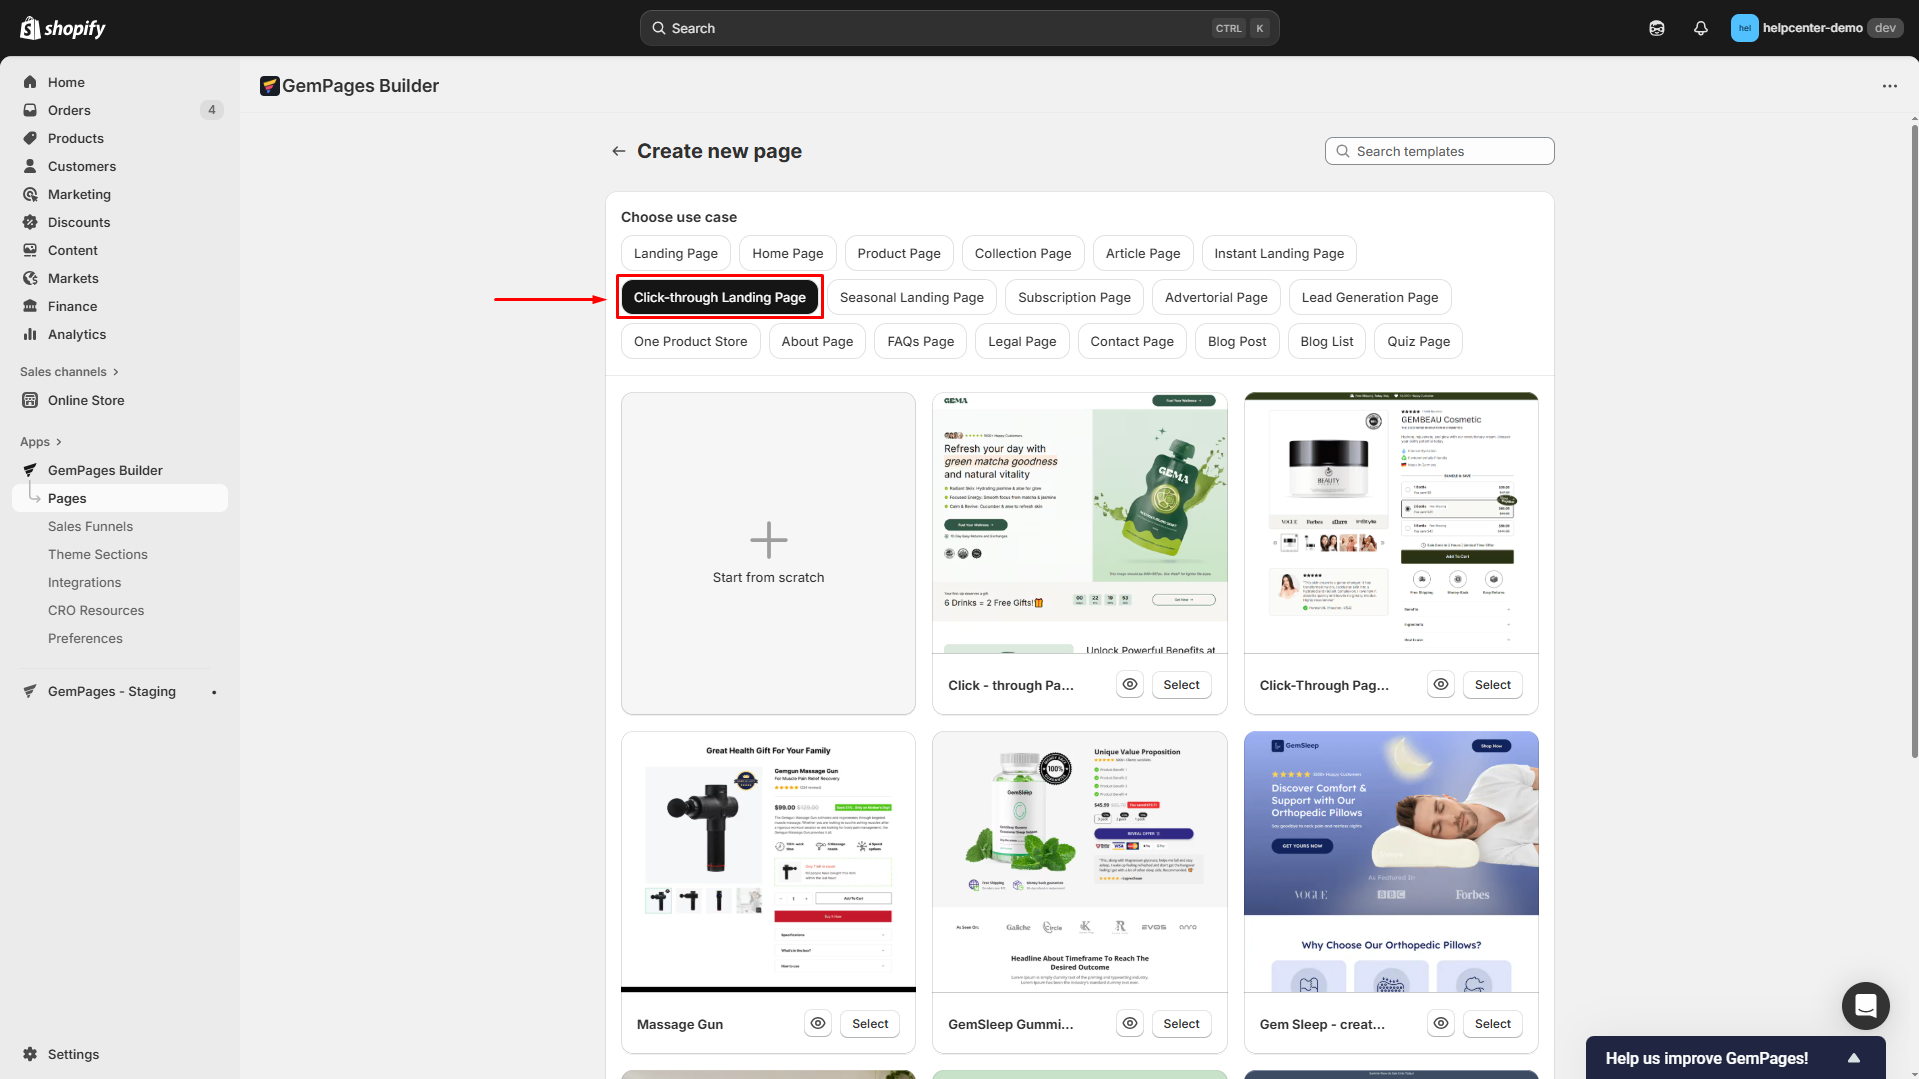Click the Discounts sidebar icon
The image size is (1919, 1079).
coord(30,222)
